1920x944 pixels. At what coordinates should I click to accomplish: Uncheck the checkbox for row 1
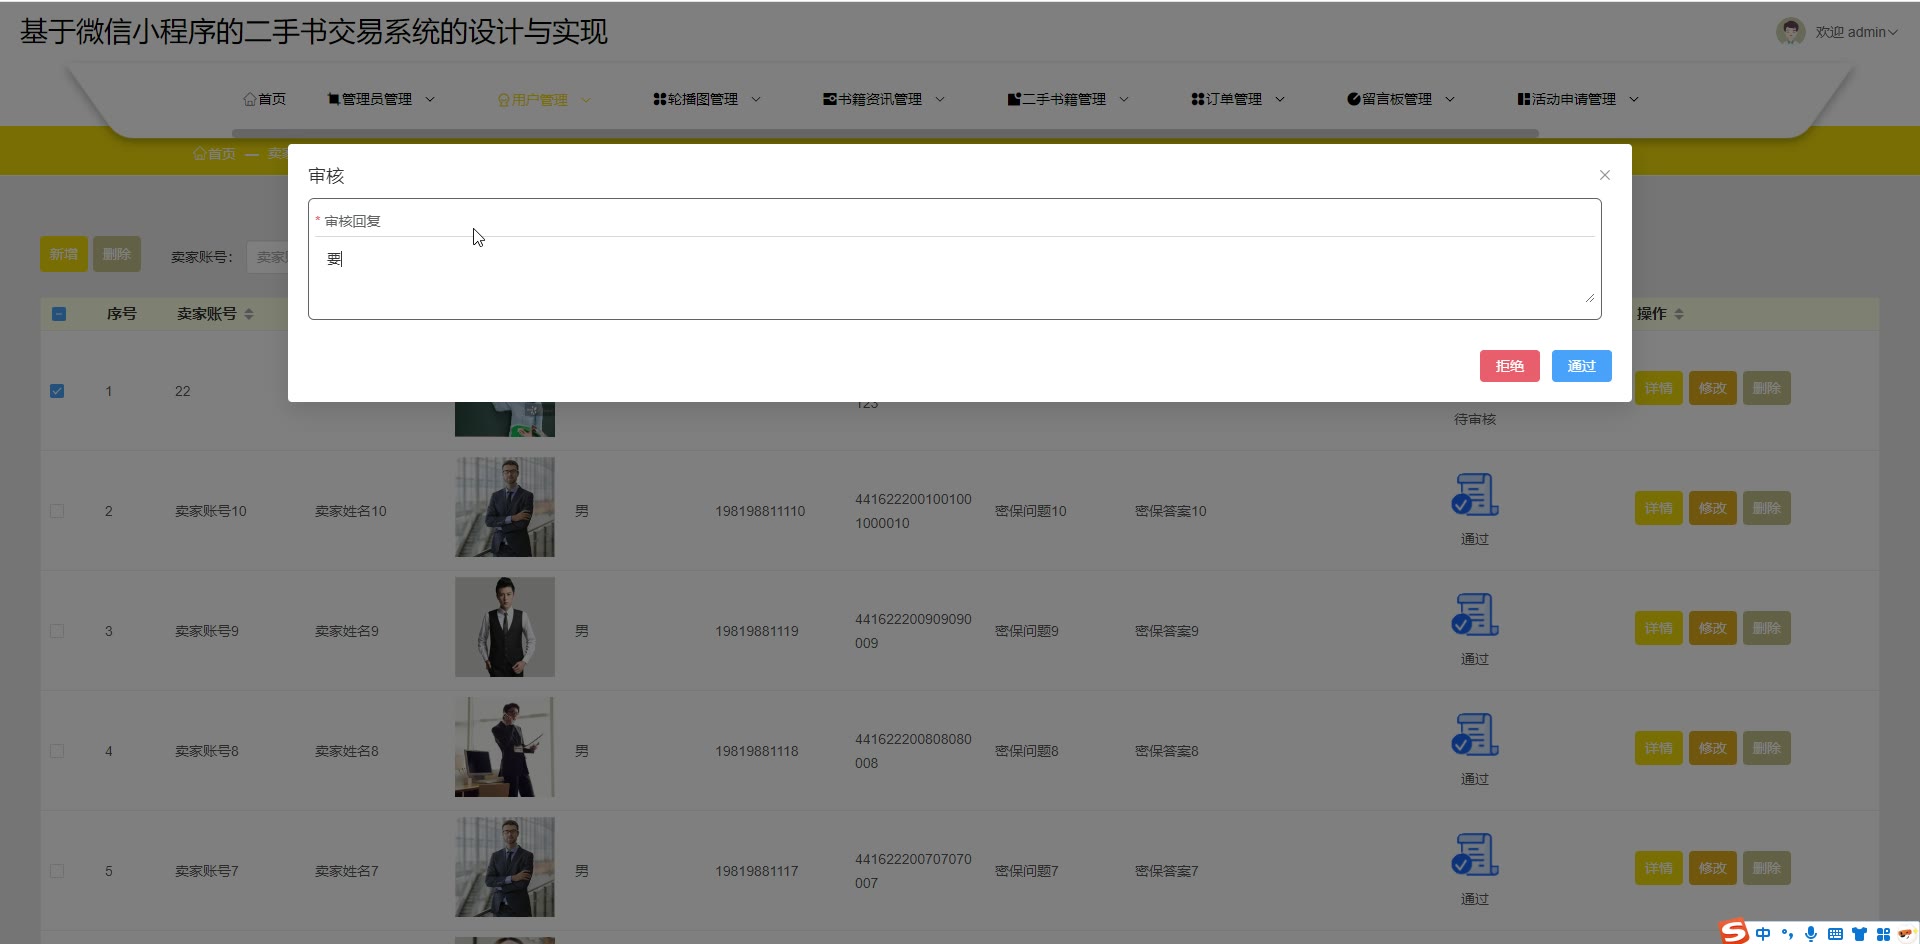(57, 391)
